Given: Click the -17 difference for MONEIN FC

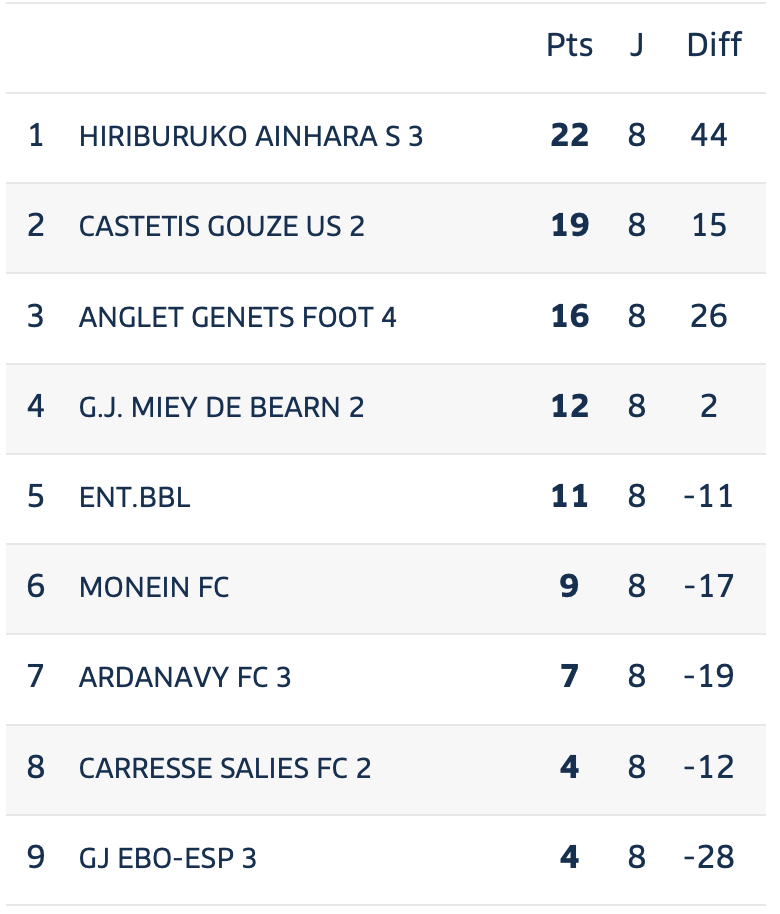Looking at the screenshot, I should click(x=709, y=586).
